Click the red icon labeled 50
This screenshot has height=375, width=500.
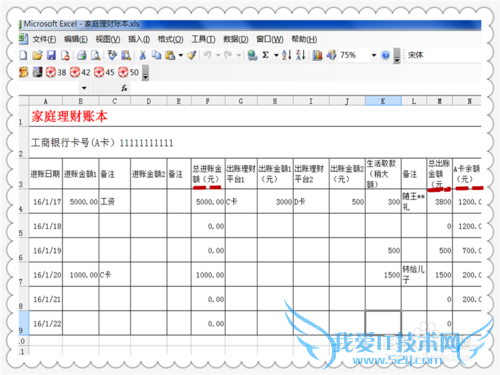point(128,72)
